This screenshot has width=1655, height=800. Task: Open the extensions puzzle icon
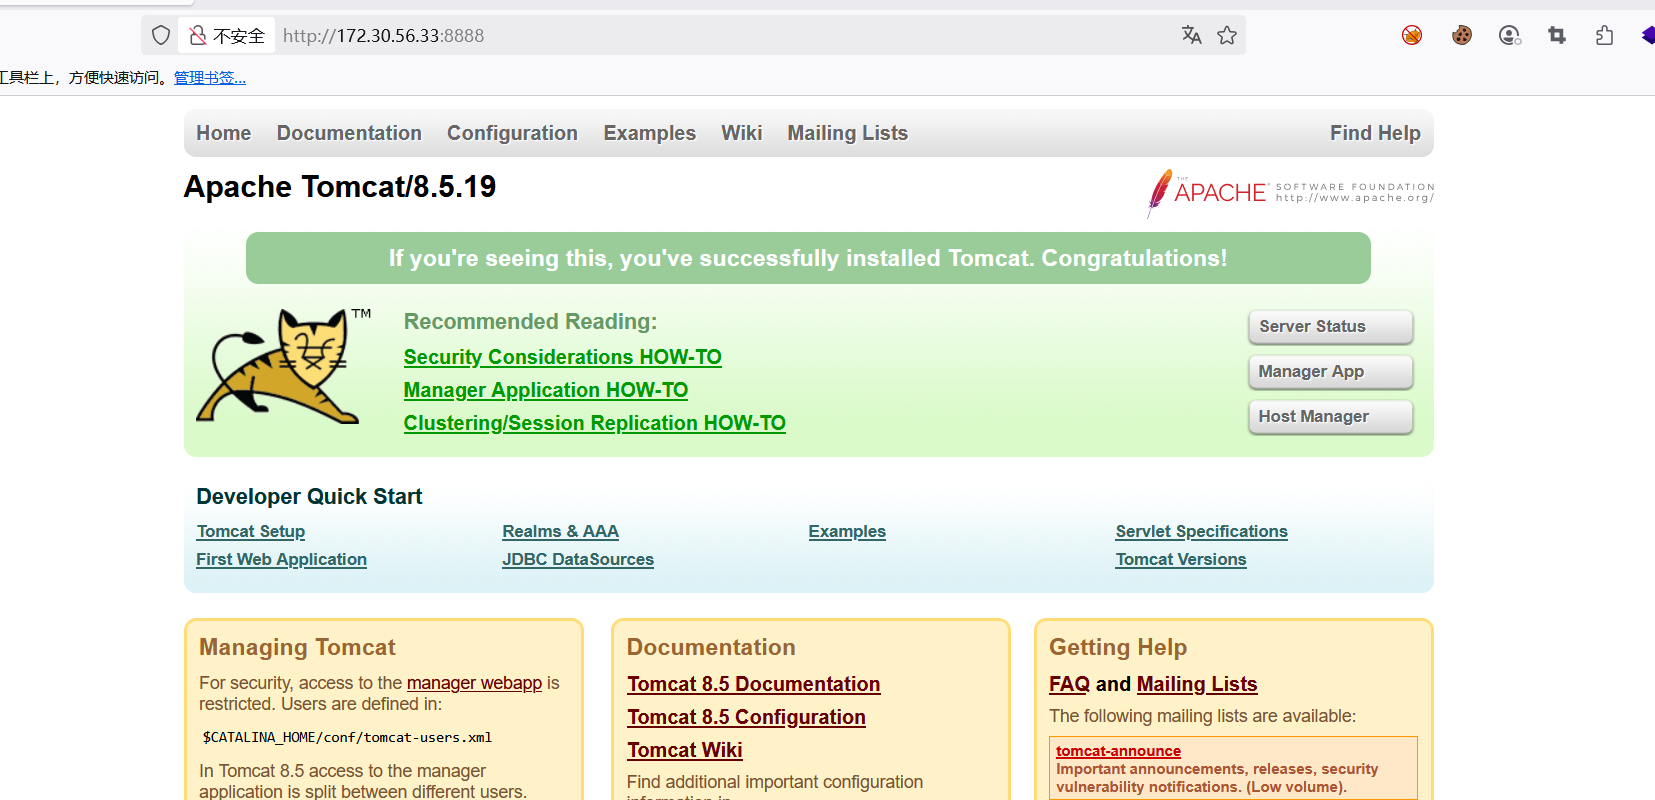[1605, 36]
